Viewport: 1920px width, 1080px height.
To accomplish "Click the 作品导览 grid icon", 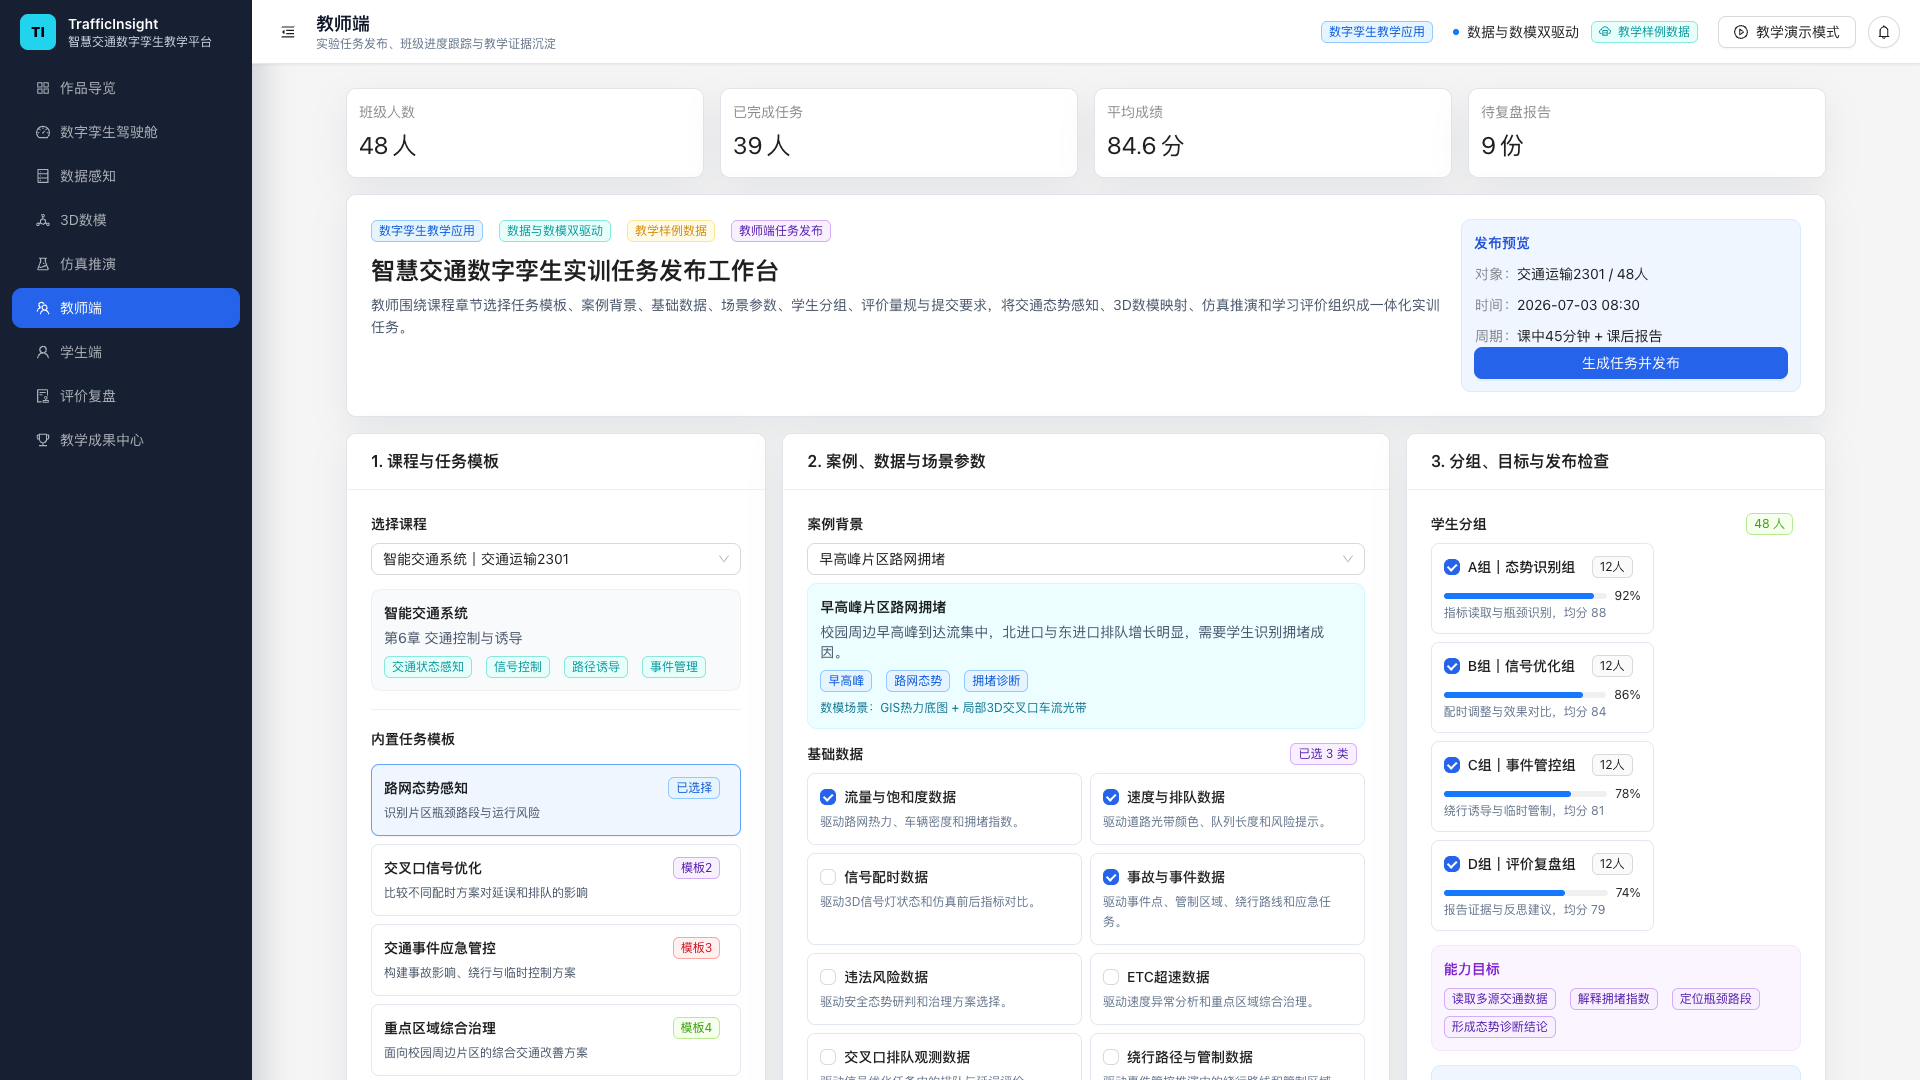I will point(43,88).
